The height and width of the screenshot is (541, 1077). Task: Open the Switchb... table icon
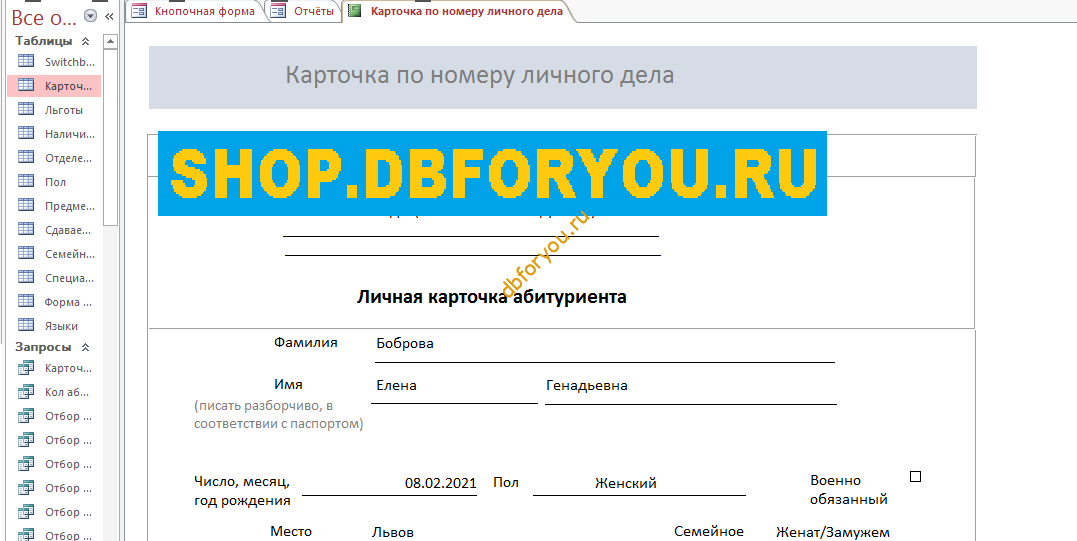(25, 60)
